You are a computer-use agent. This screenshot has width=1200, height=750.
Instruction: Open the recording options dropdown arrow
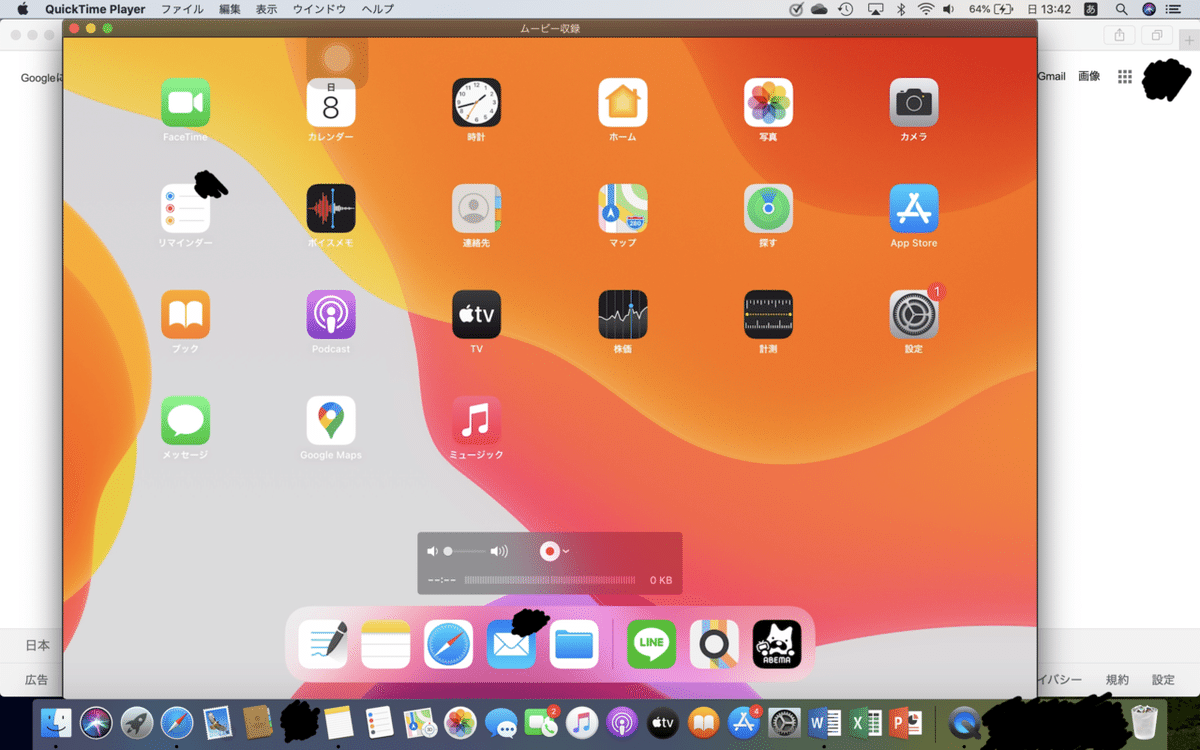(566, 551)
